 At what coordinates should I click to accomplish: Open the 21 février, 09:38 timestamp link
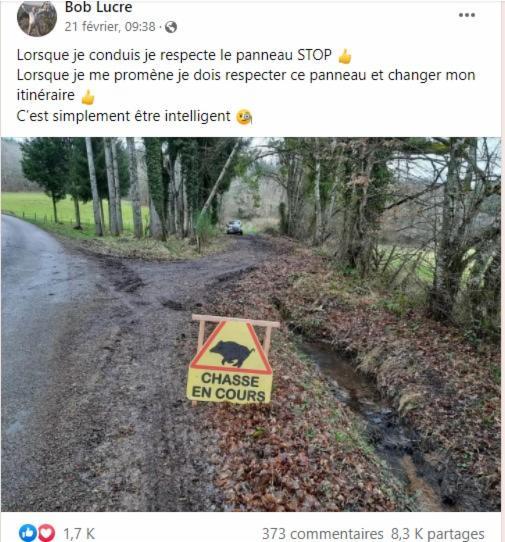coord(110,27)
